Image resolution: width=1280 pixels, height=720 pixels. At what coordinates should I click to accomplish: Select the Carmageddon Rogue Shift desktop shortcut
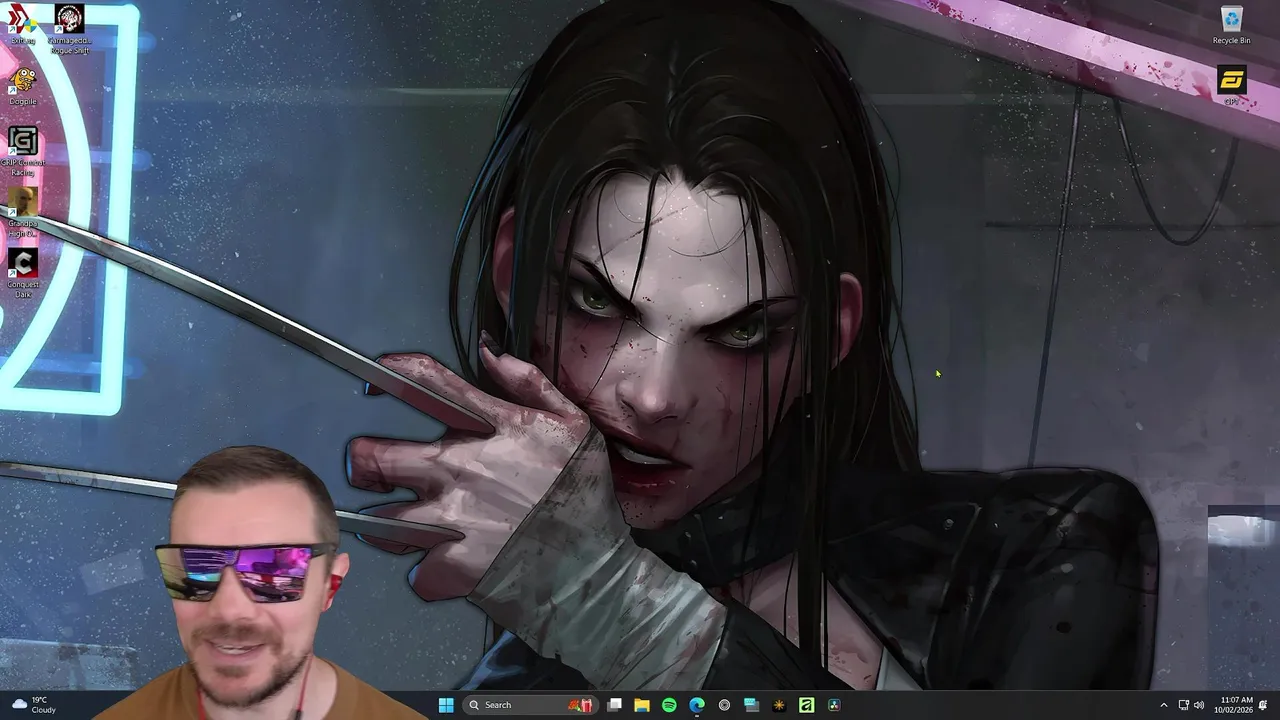click(x=69, y=29)
